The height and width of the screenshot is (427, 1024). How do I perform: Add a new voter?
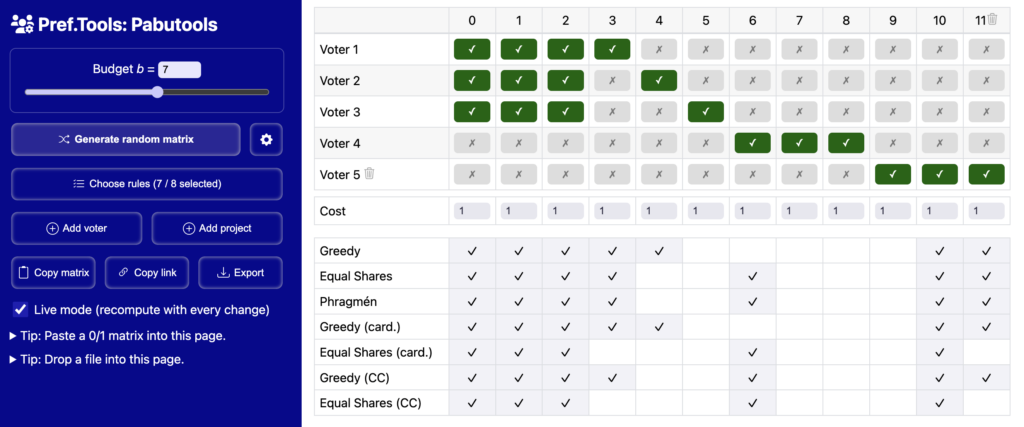(x=76, y=229)
